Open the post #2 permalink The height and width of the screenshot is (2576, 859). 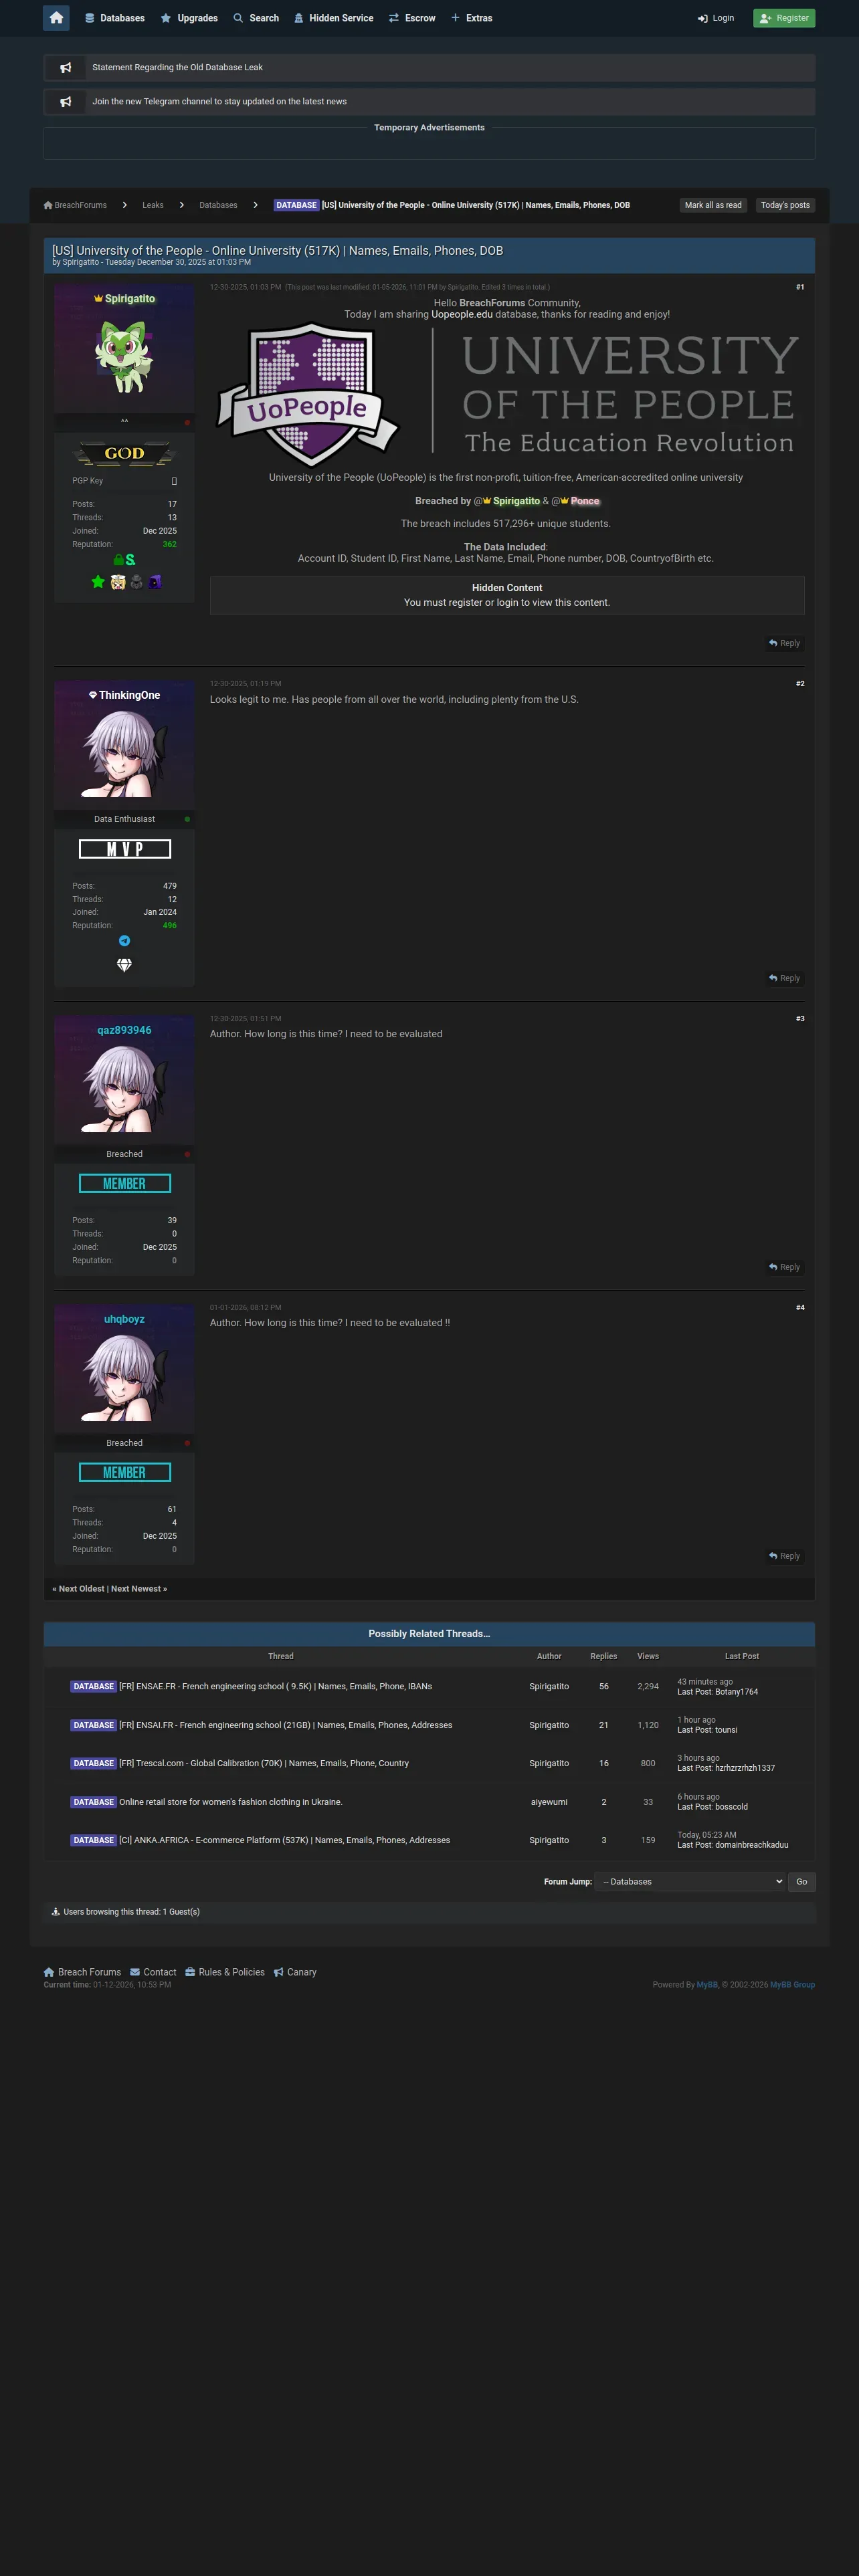pyautogui.click(x=800, y=684)
